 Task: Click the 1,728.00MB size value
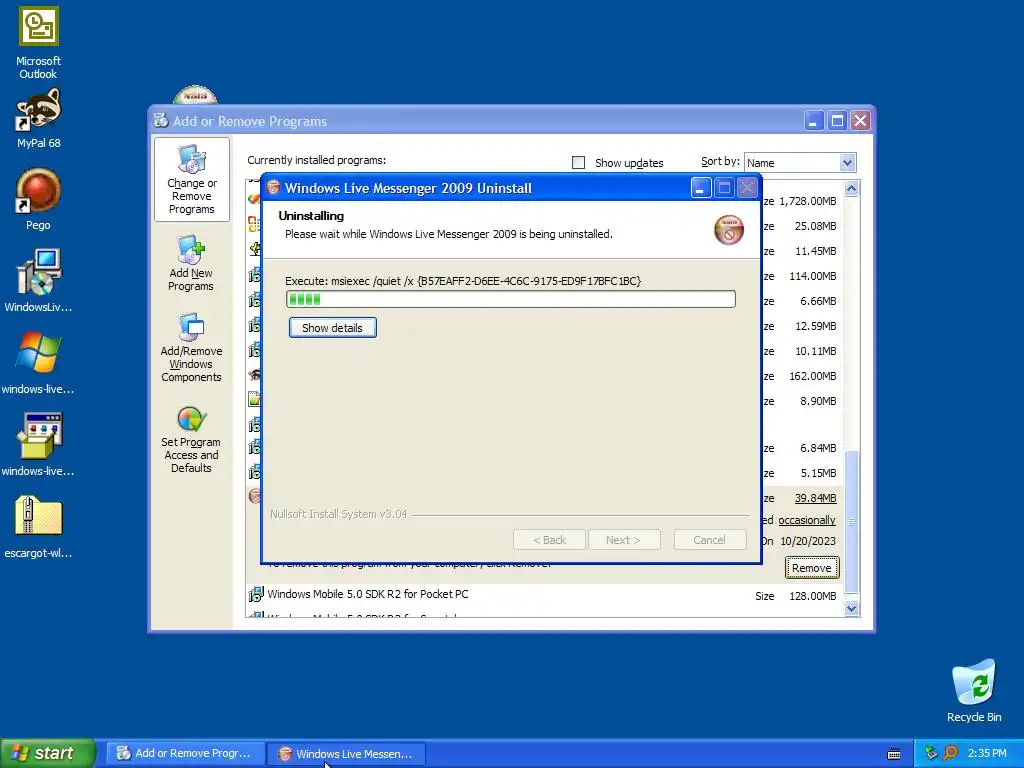tap(808, 201)
